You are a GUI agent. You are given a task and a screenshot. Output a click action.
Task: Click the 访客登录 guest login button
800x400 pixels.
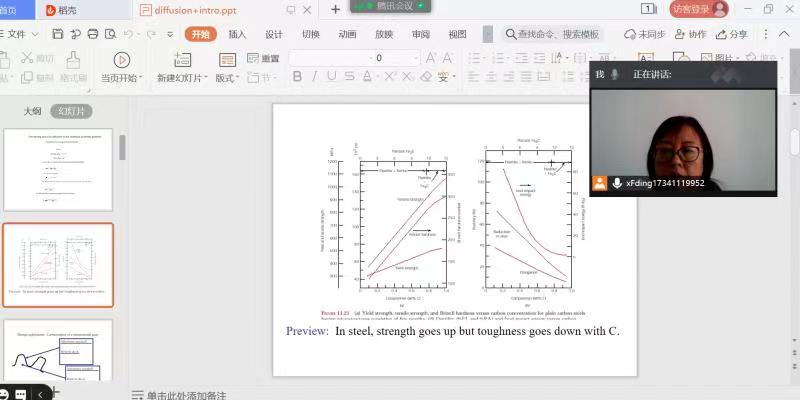699,9
